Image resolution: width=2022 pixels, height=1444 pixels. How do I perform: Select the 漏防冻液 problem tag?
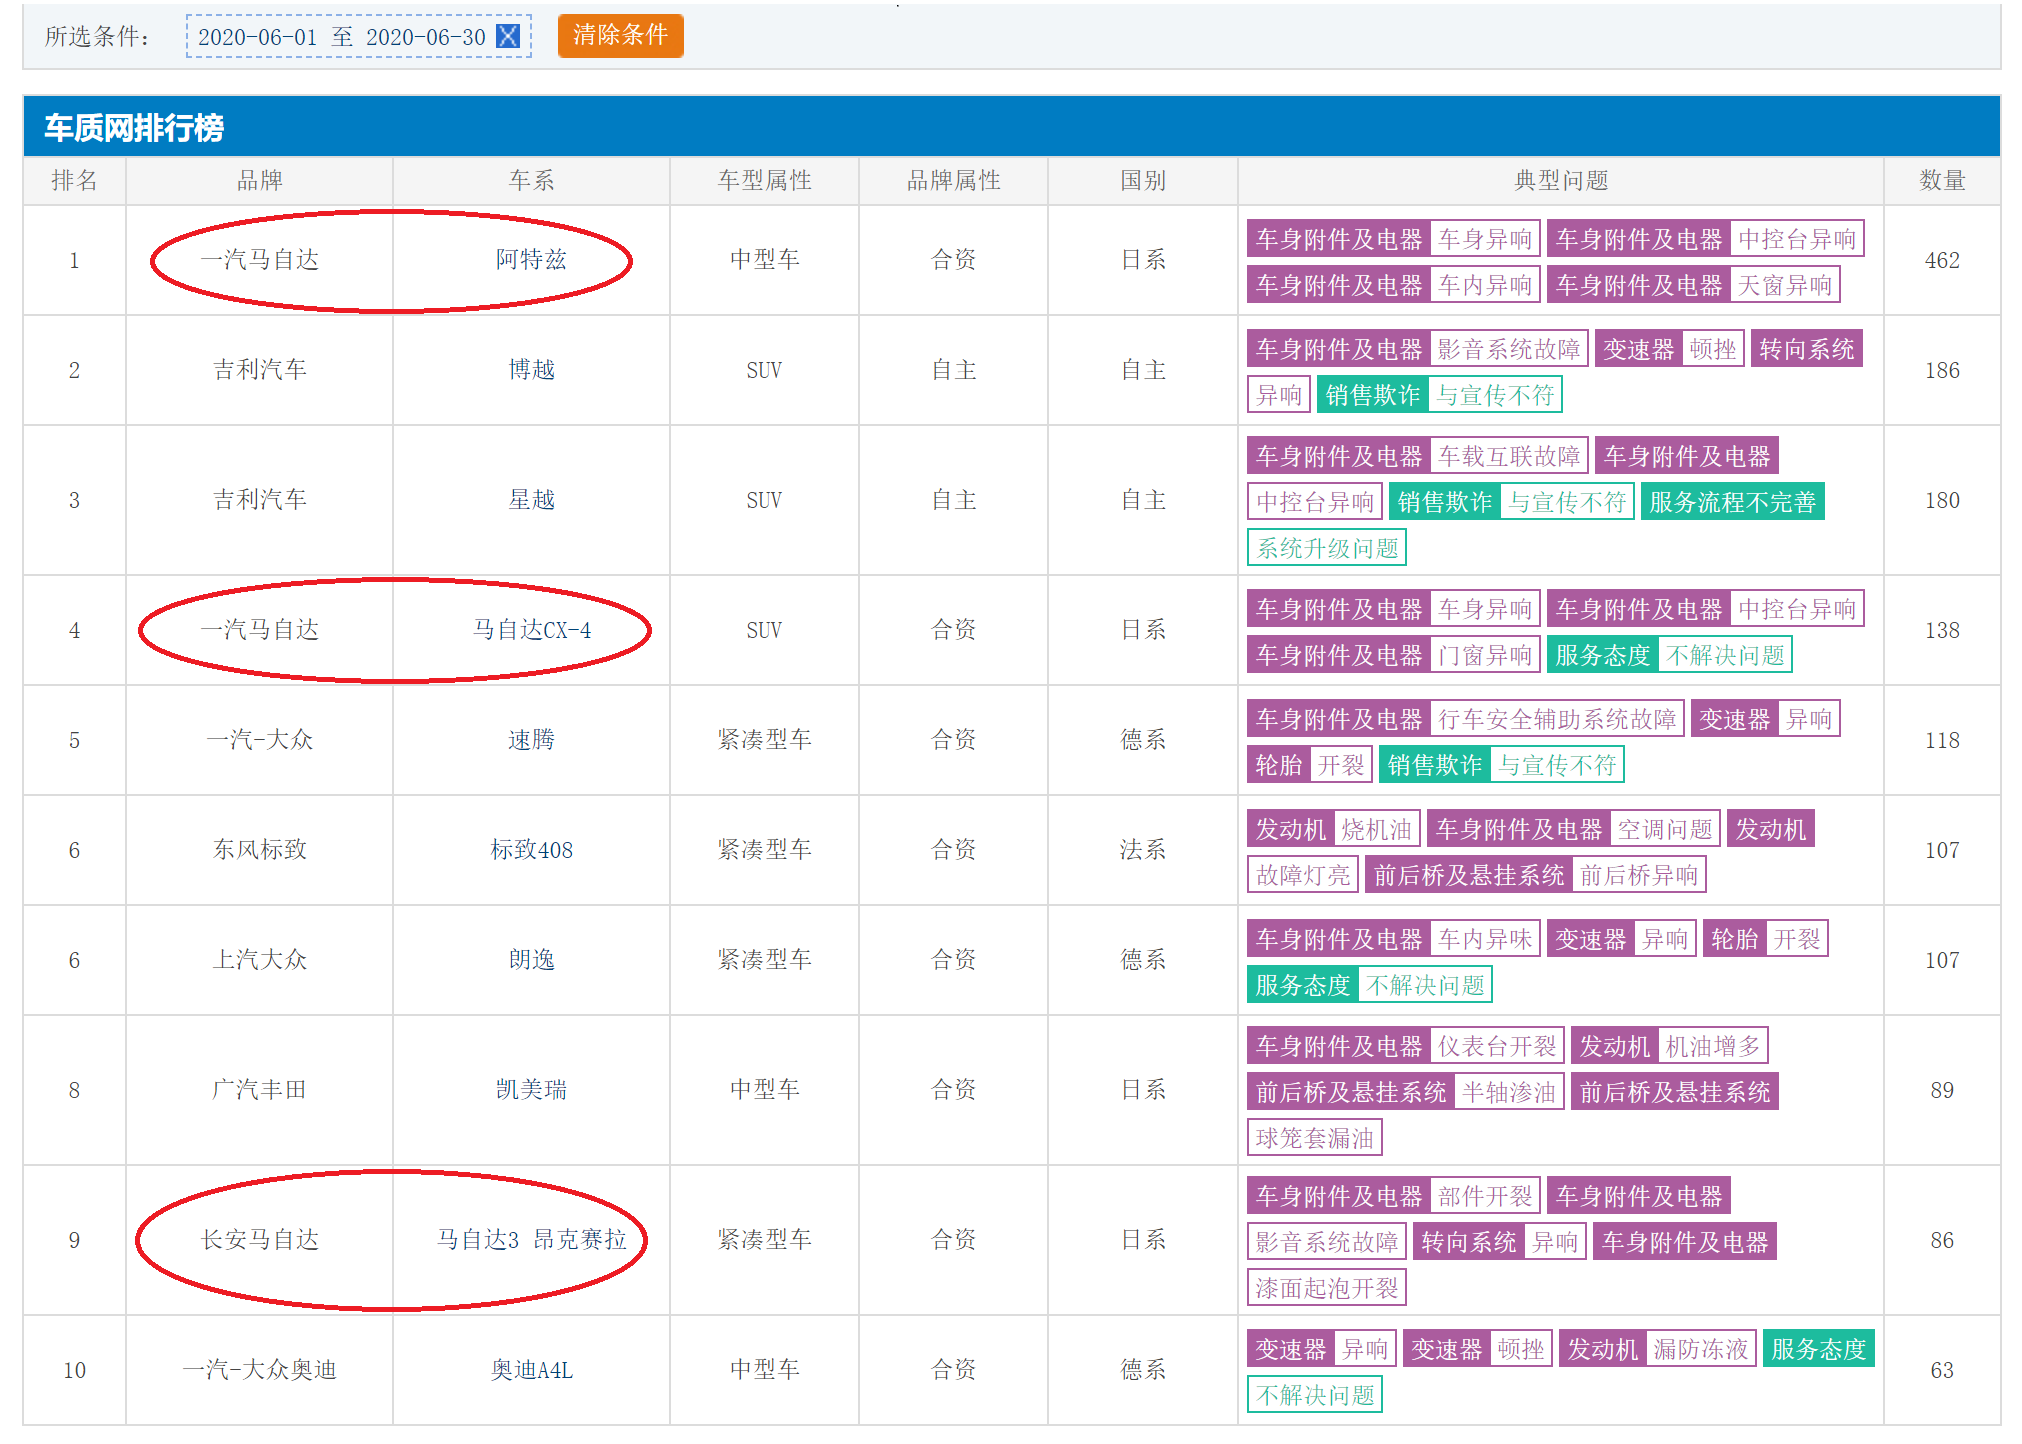[x=1701, y=1349]
